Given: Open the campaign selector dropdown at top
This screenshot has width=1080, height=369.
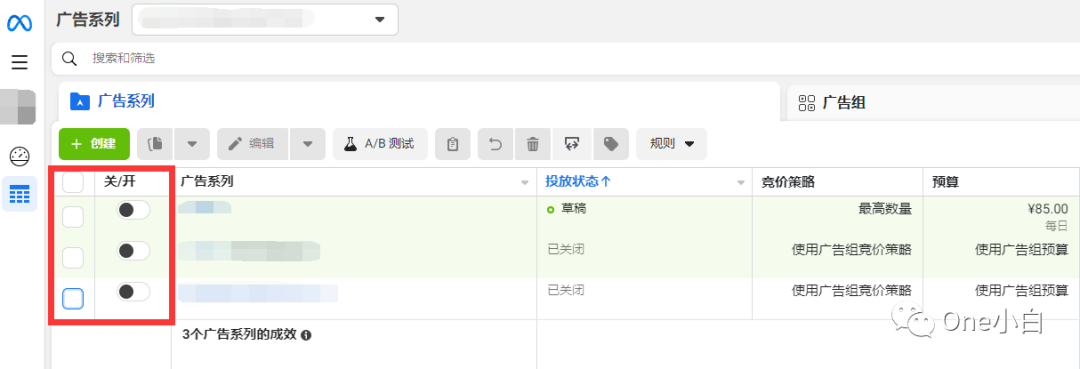Looking at the screenshot, I should [264, 19].
